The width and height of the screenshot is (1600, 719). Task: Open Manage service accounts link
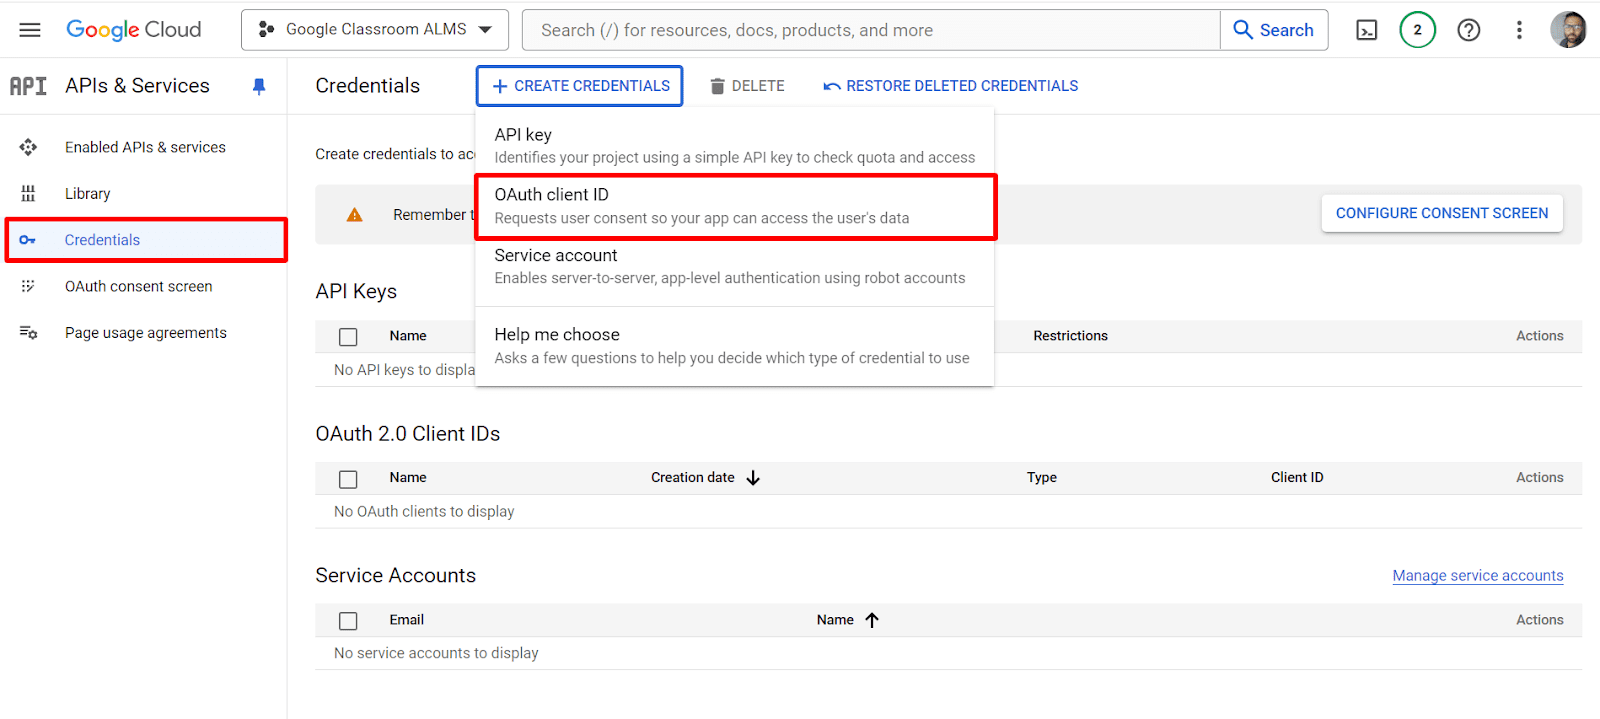[x=1478, y=575]
